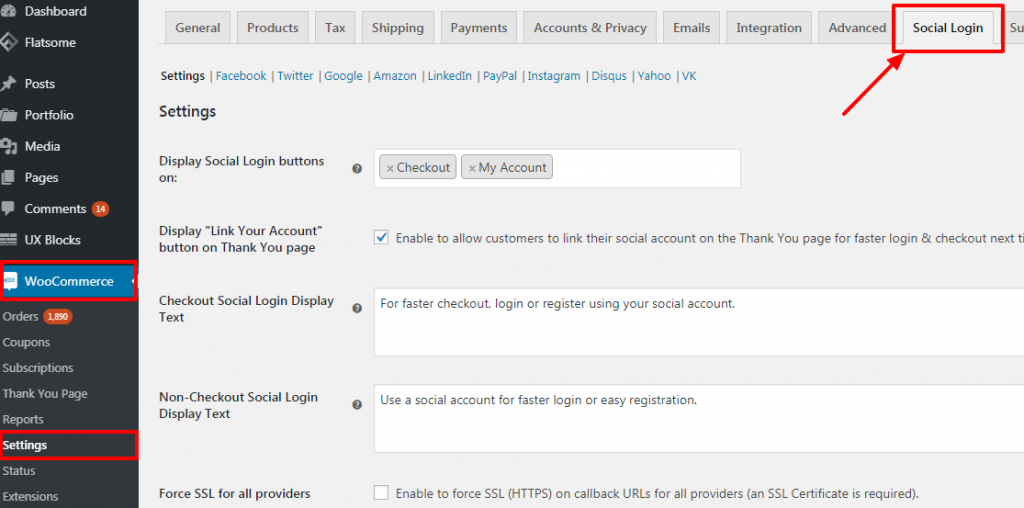Switch to the Integration tab
Screen dimensions: 1024x508
click(769, 27)
